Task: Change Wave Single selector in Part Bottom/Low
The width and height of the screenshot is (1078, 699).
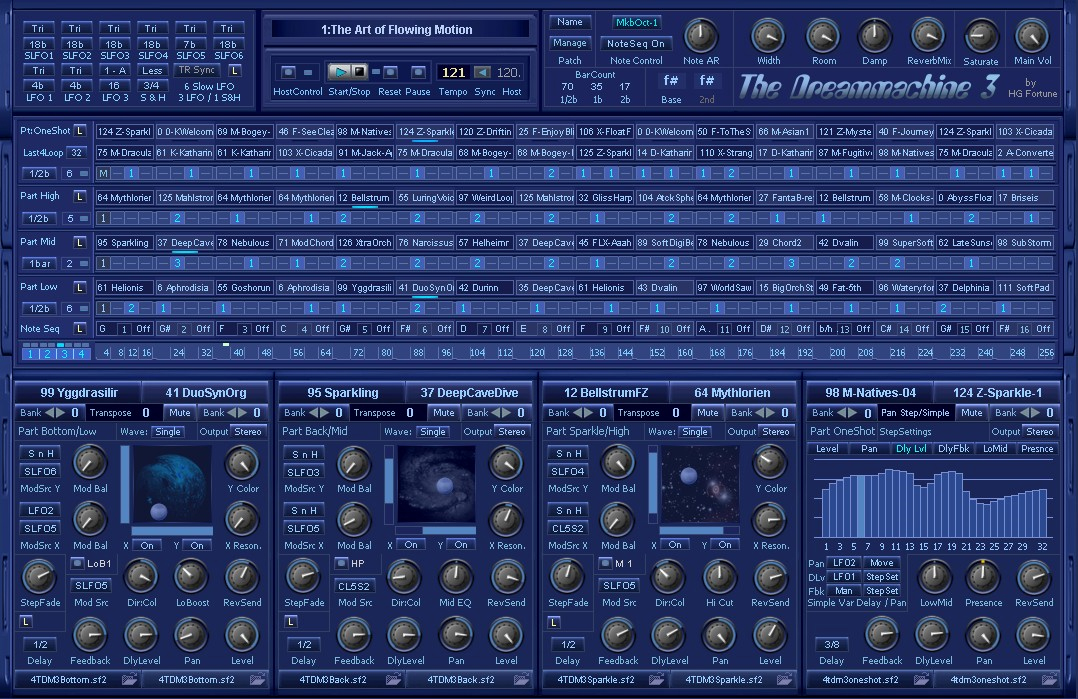Action: click(x=168, y=432)
